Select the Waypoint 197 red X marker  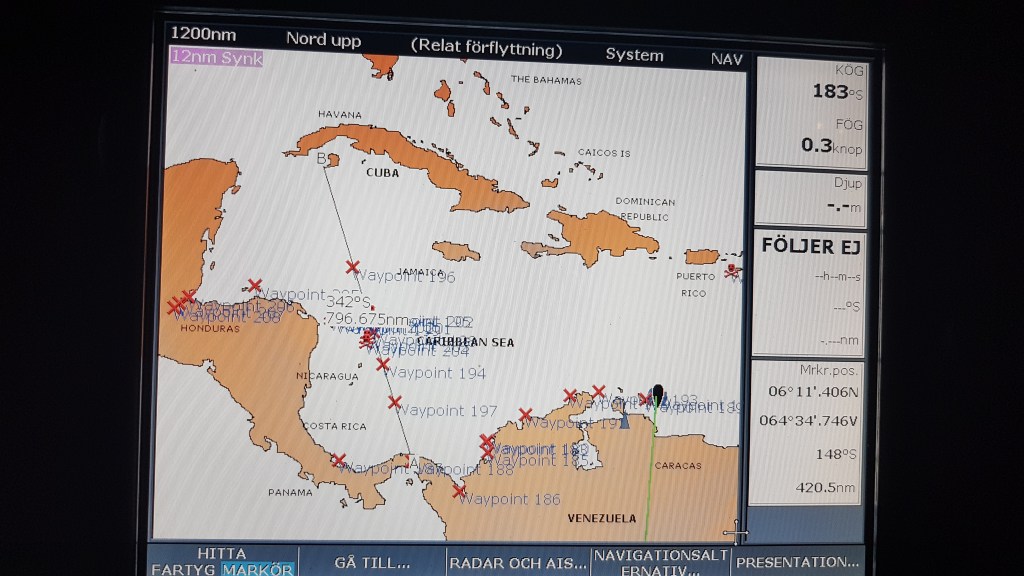(395, 402)
